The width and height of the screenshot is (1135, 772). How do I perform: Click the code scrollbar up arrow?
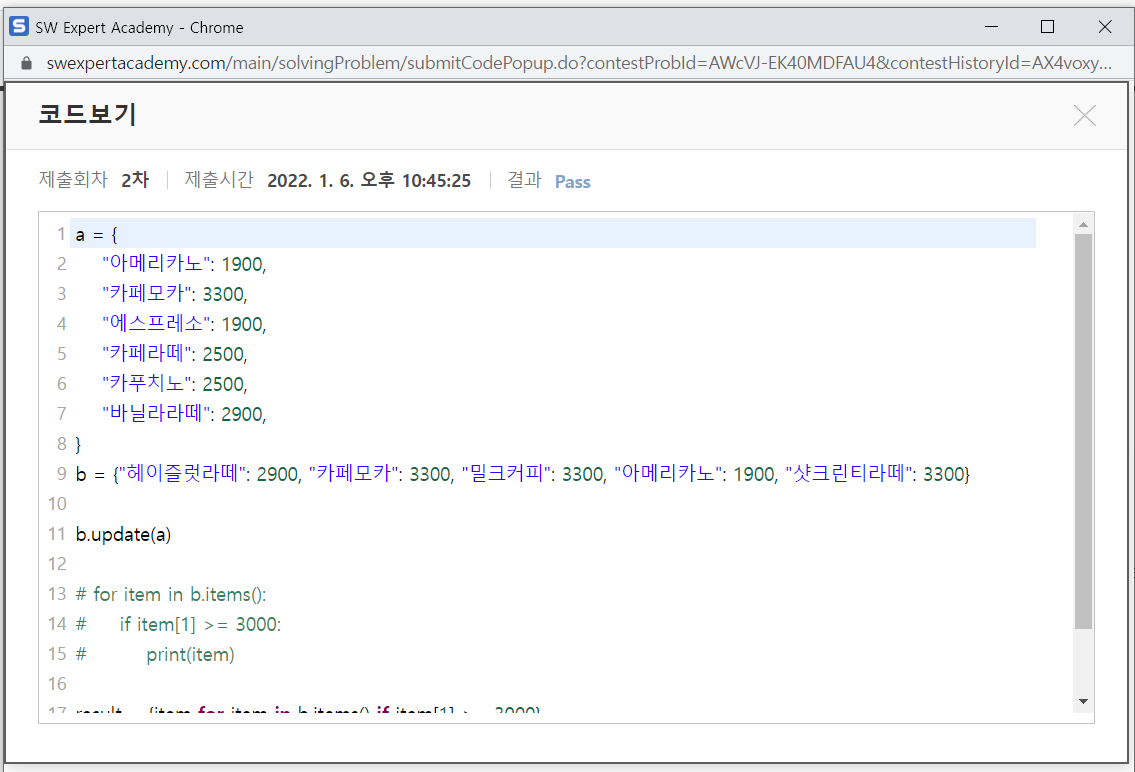coord(1083,224)
